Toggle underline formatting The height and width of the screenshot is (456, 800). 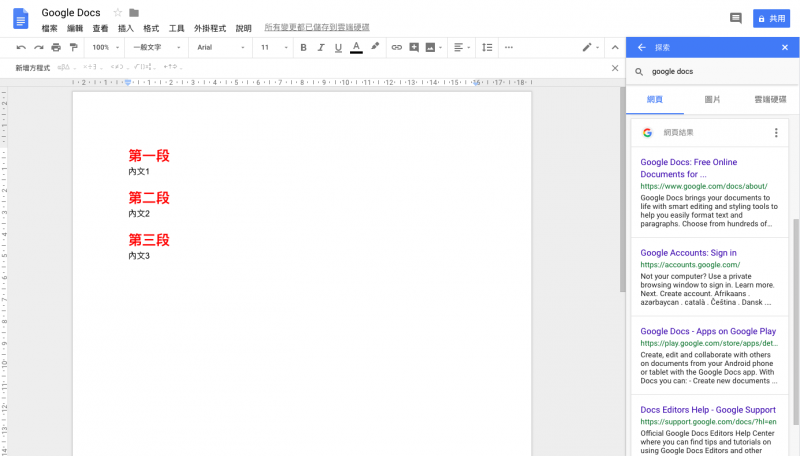click(338, 47)
